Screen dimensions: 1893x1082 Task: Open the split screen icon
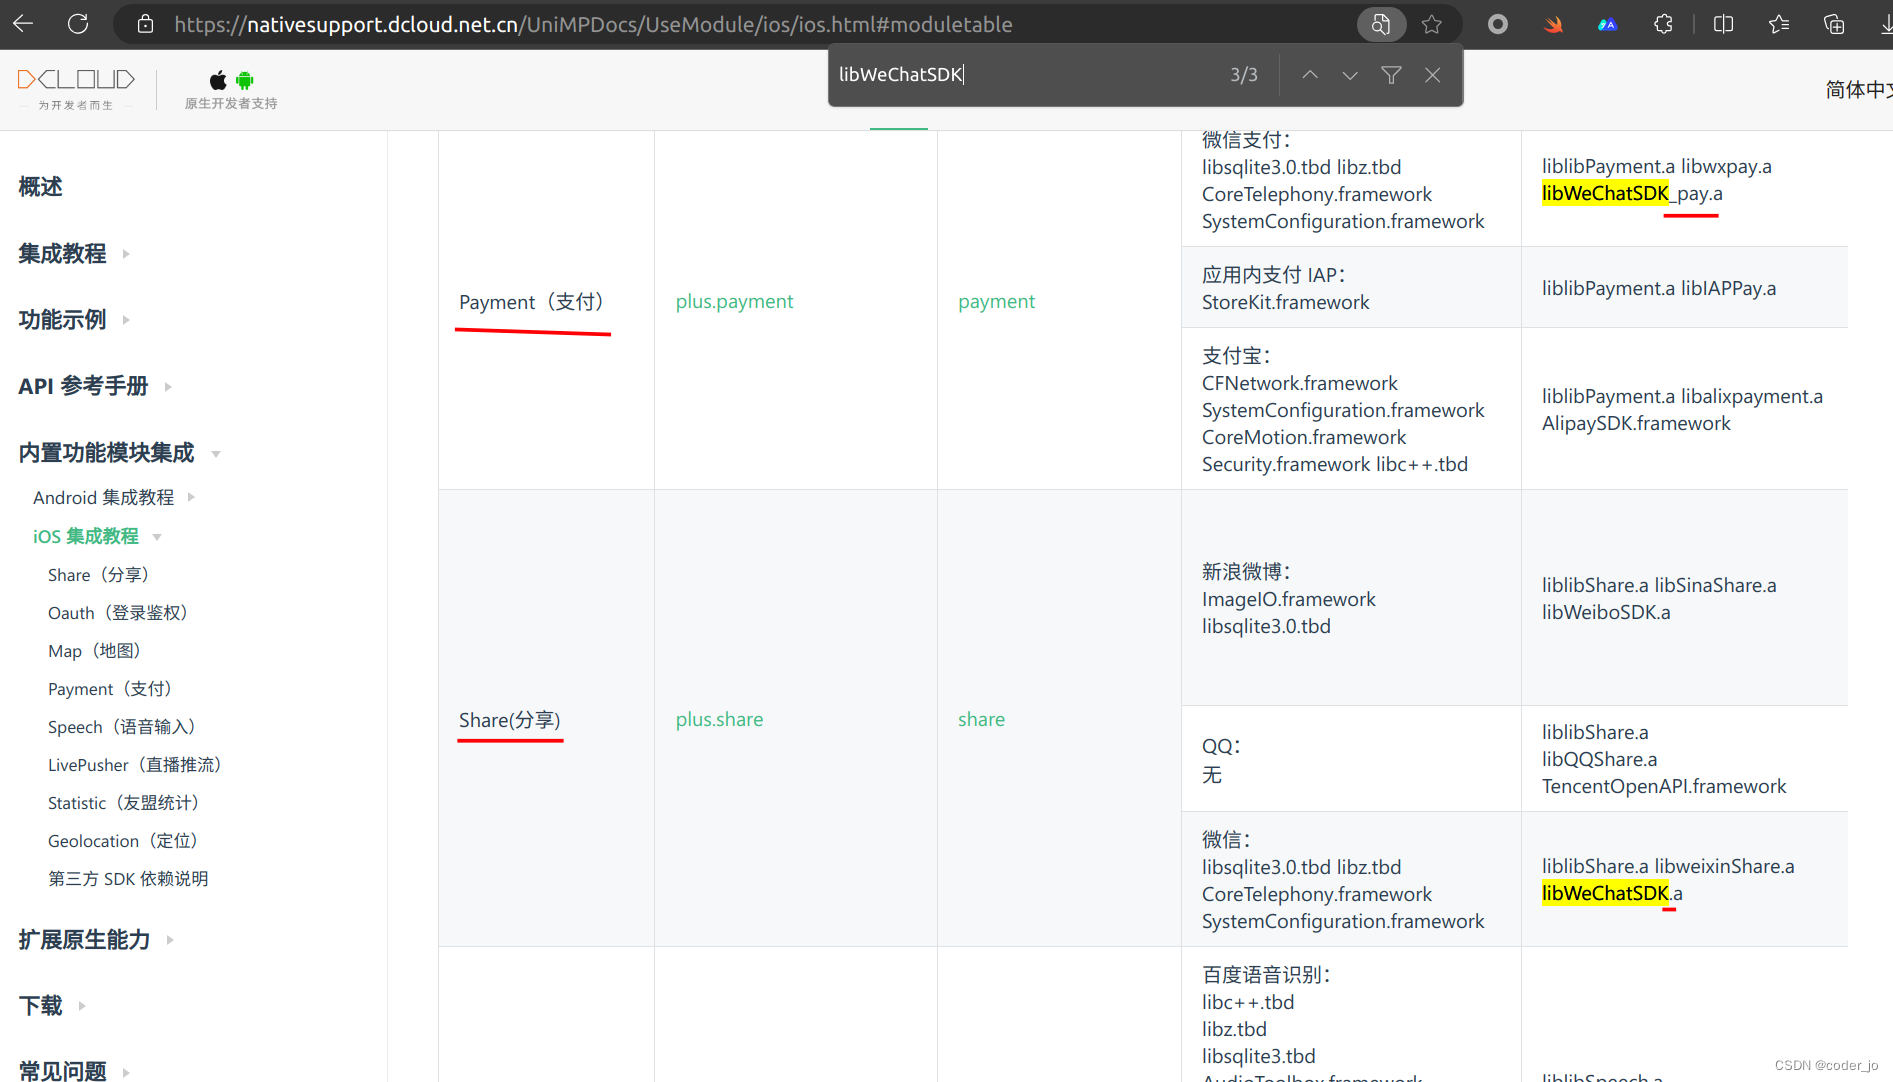click(1723, 24)
